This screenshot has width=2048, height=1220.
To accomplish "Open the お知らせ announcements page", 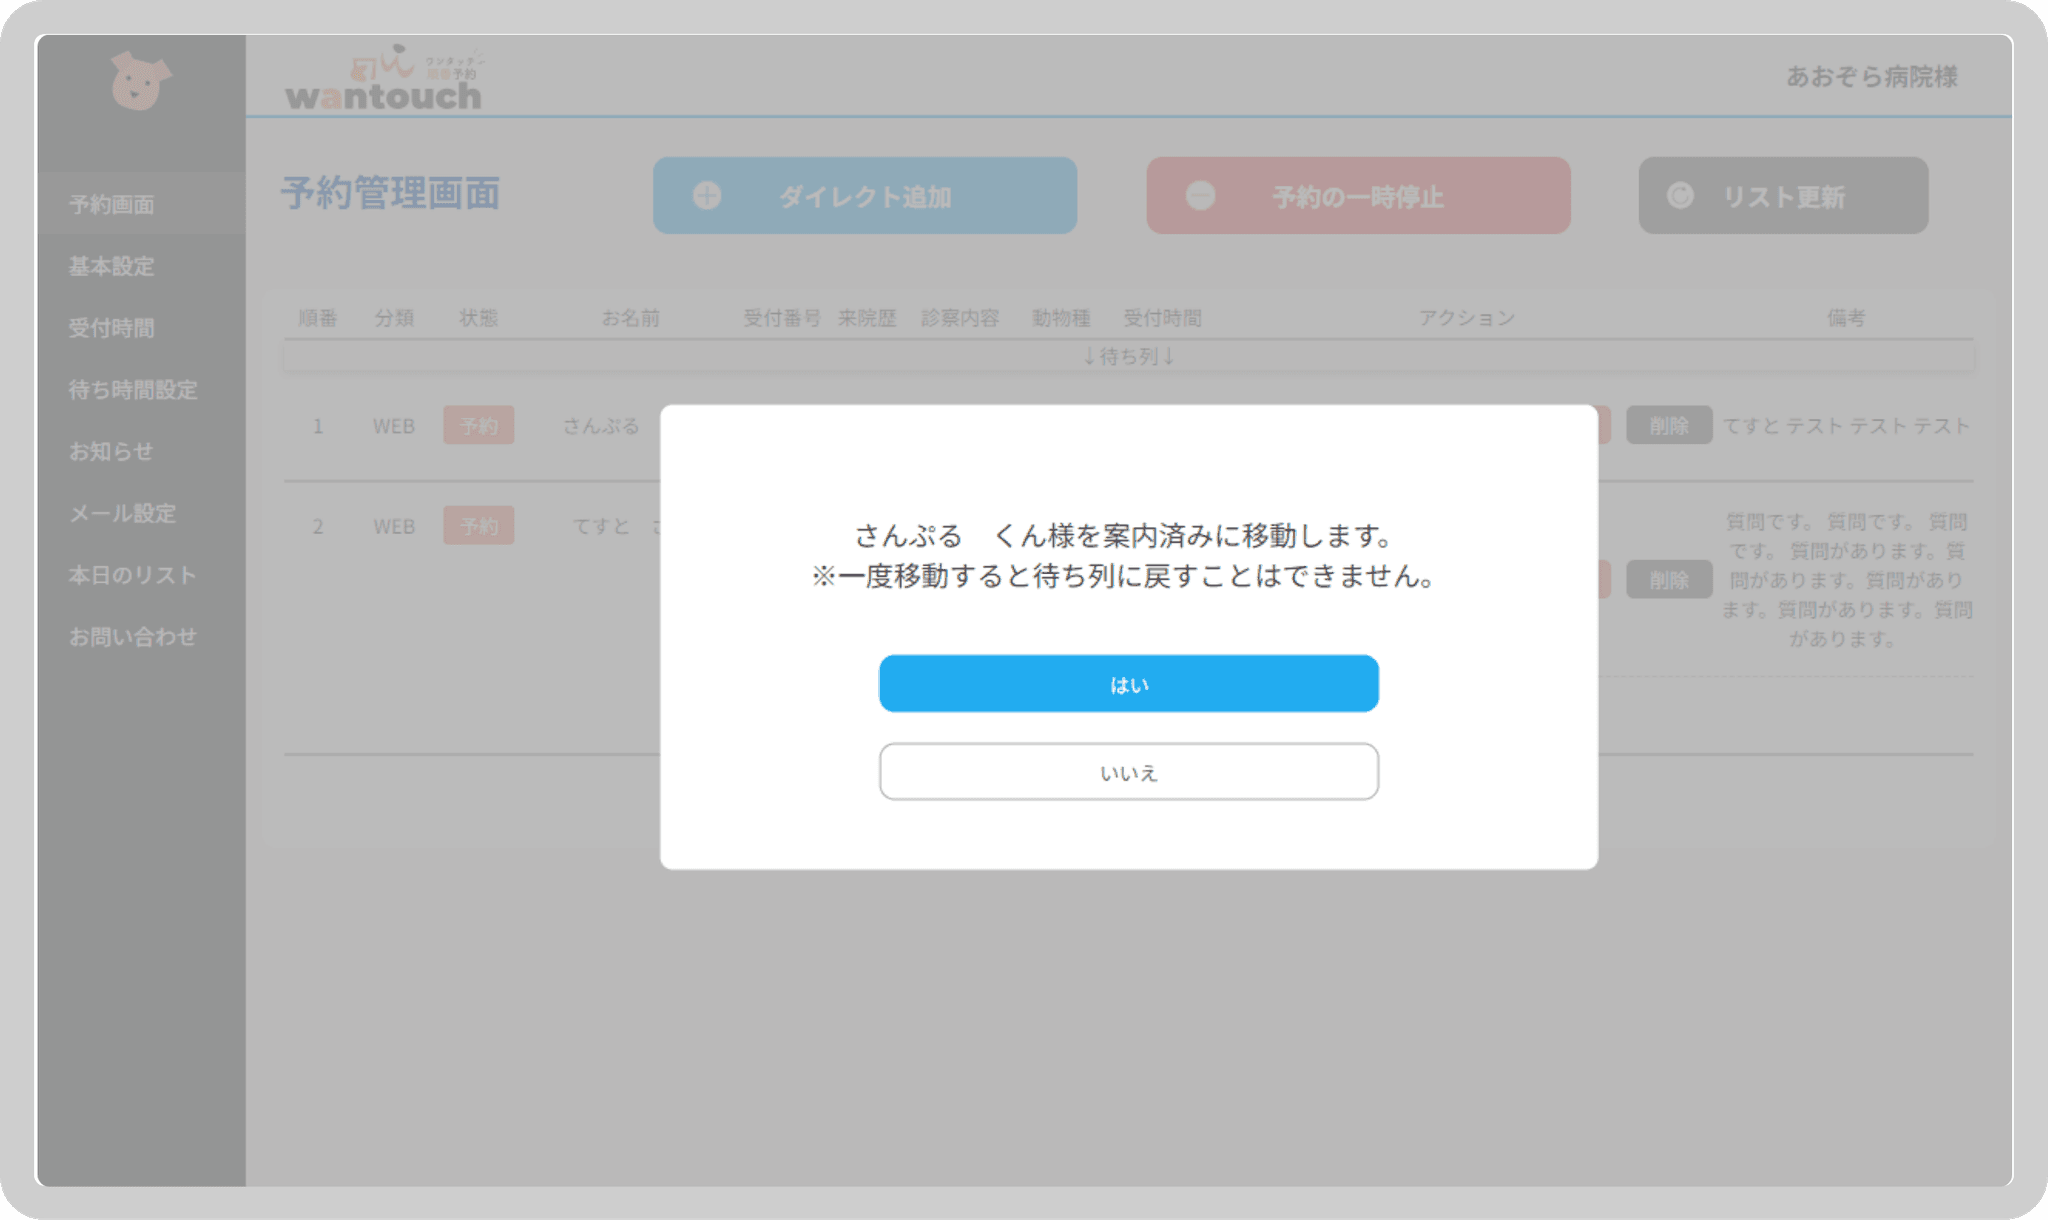I will coord(111,452).
